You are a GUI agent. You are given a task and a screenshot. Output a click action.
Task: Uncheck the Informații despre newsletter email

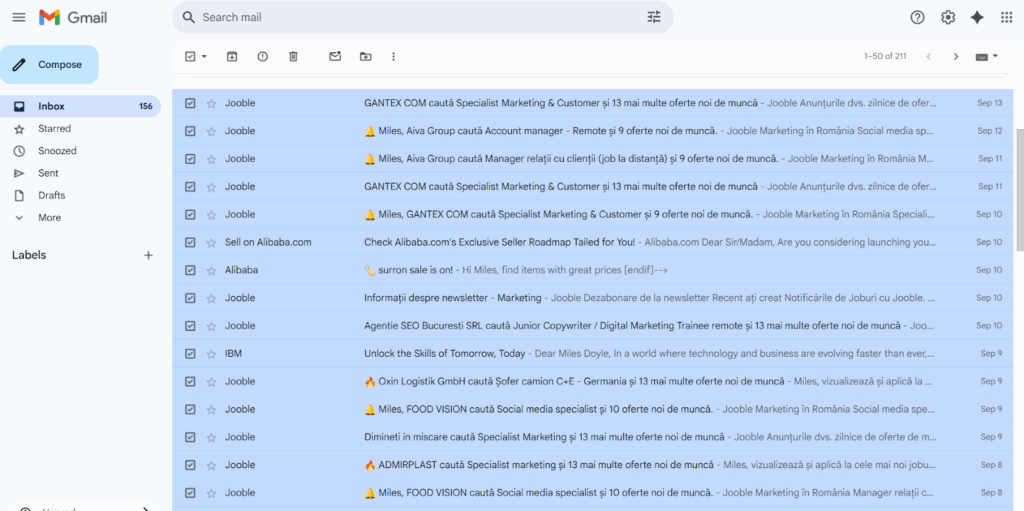190,298
